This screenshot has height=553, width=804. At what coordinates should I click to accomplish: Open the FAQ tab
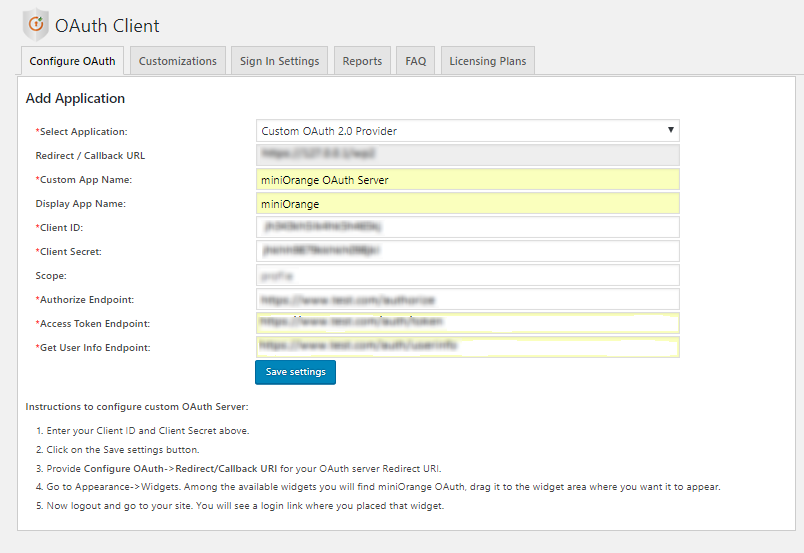(415, 61)
